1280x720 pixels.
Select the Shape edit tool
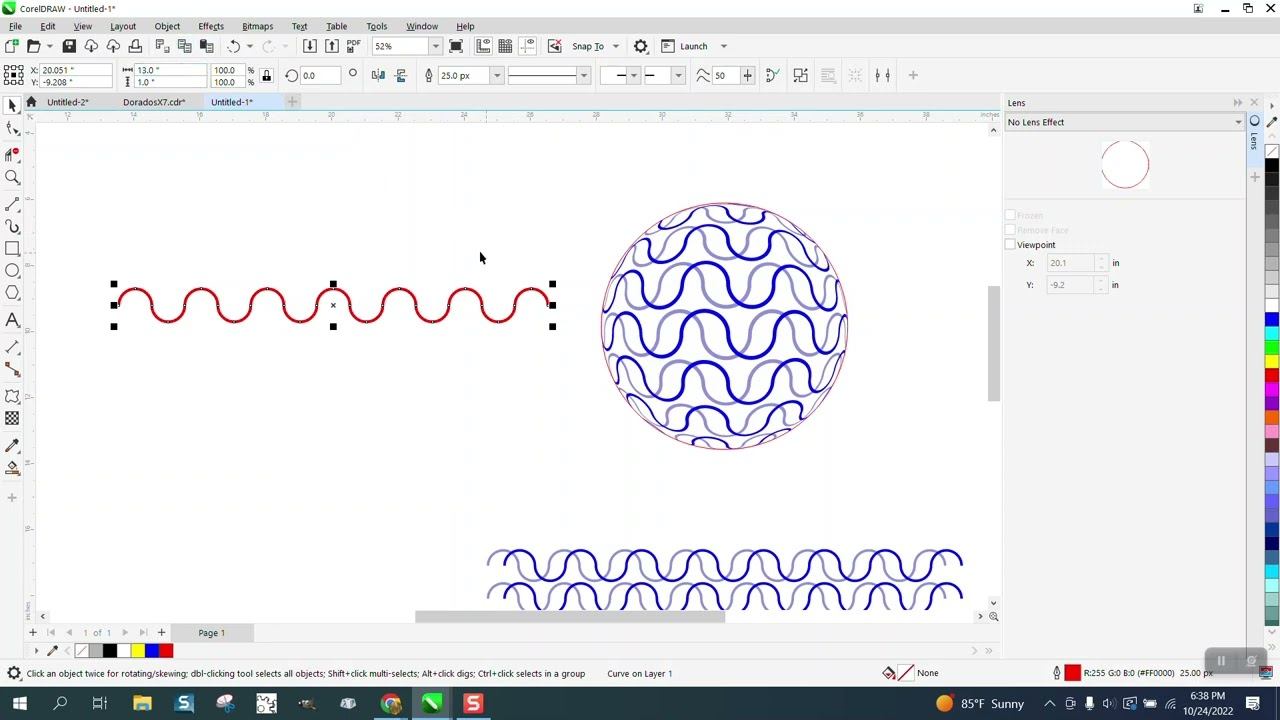coord(12,129)
